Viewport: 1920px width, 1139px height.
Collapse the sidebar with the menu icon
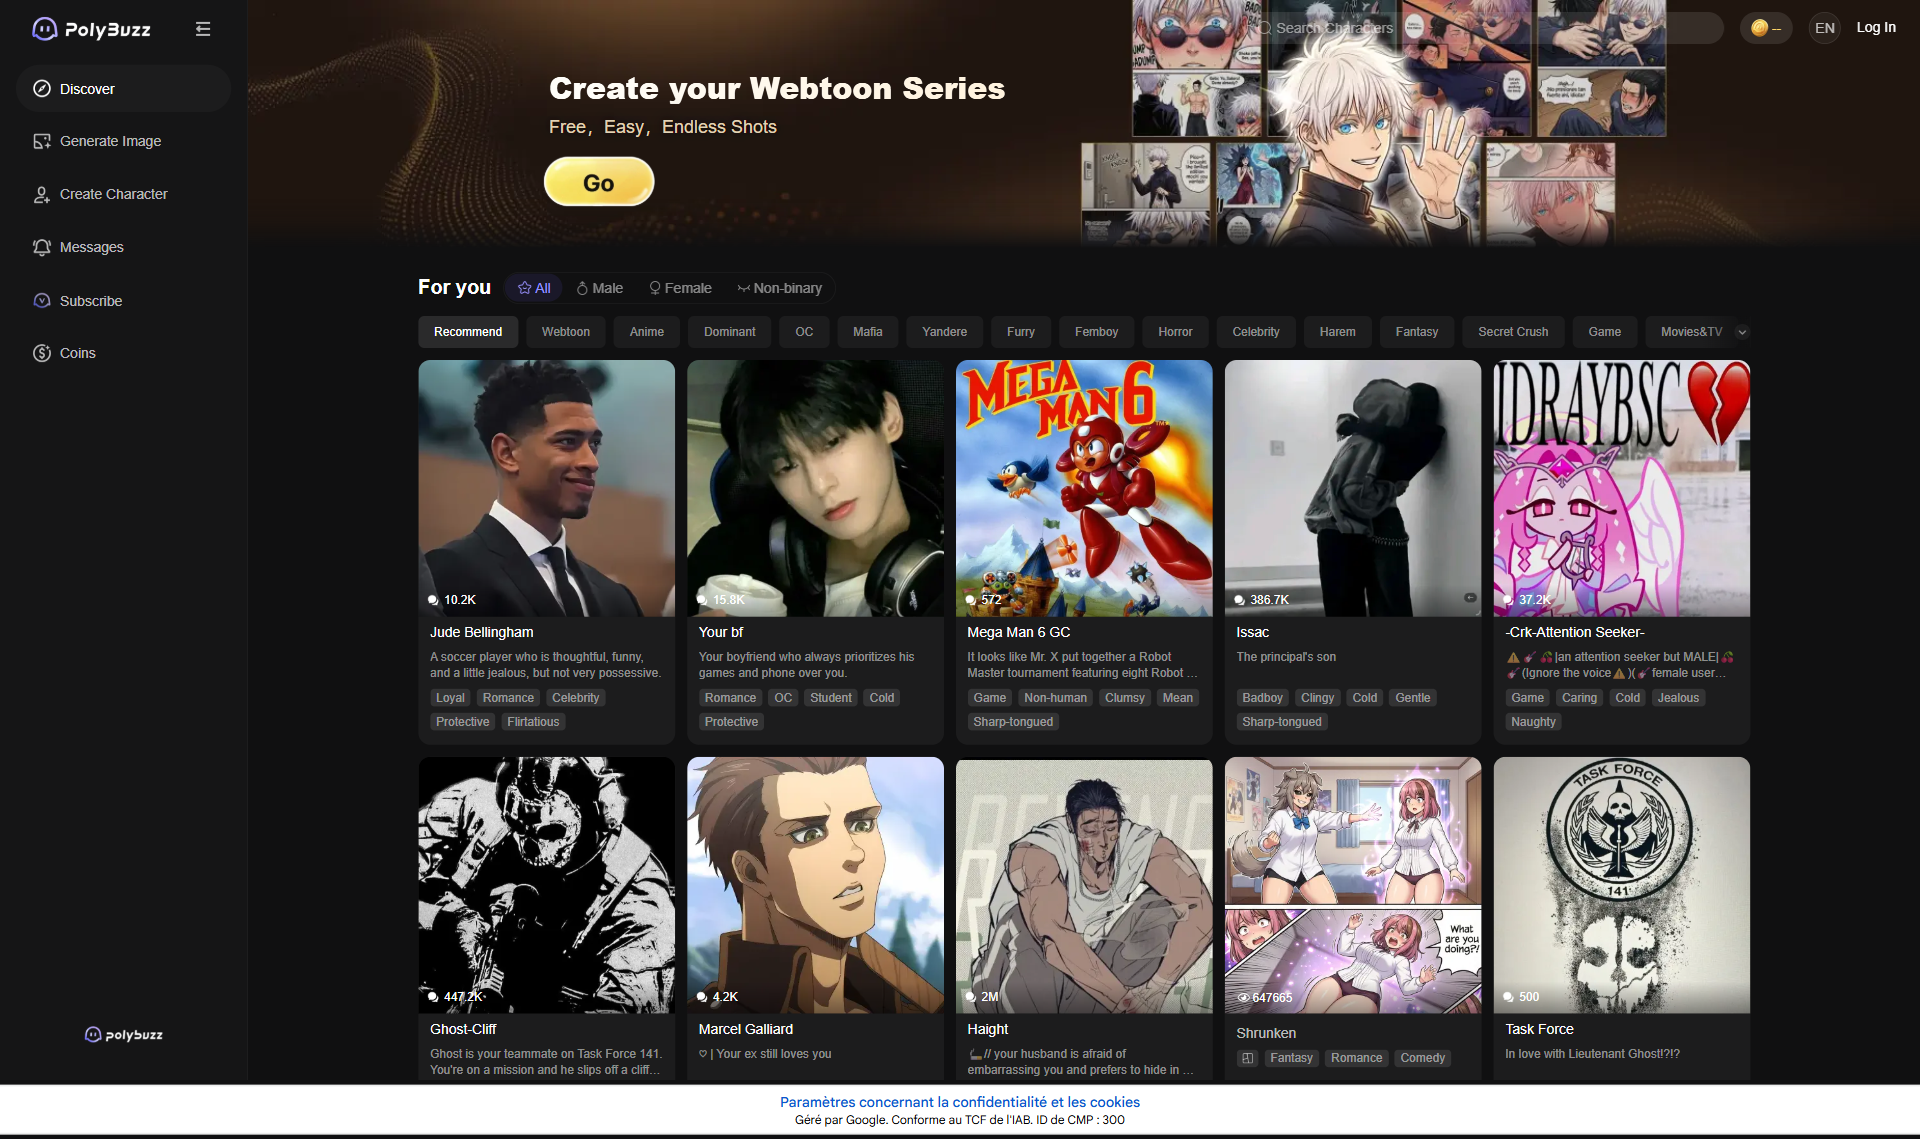[203, 29]
